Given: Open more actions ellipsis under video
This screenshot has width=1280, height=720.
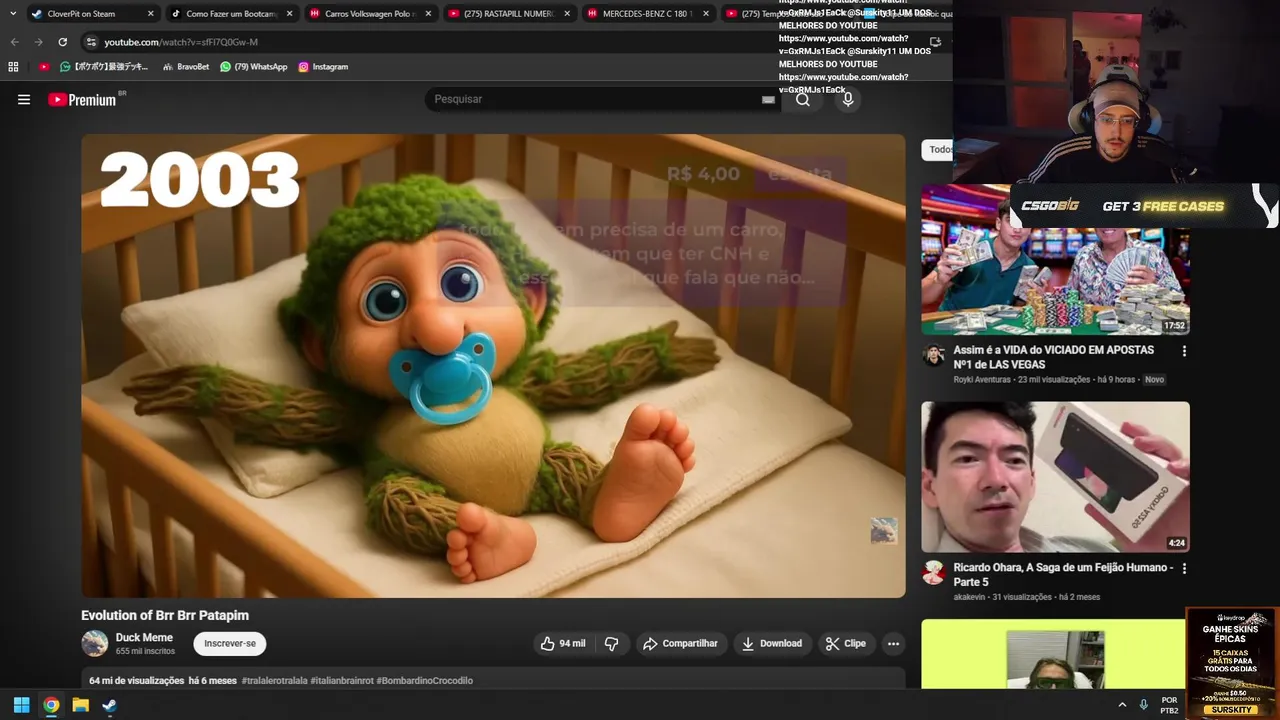Looking at the screenshot, I should pyautogui.click(x=893, y=643).
